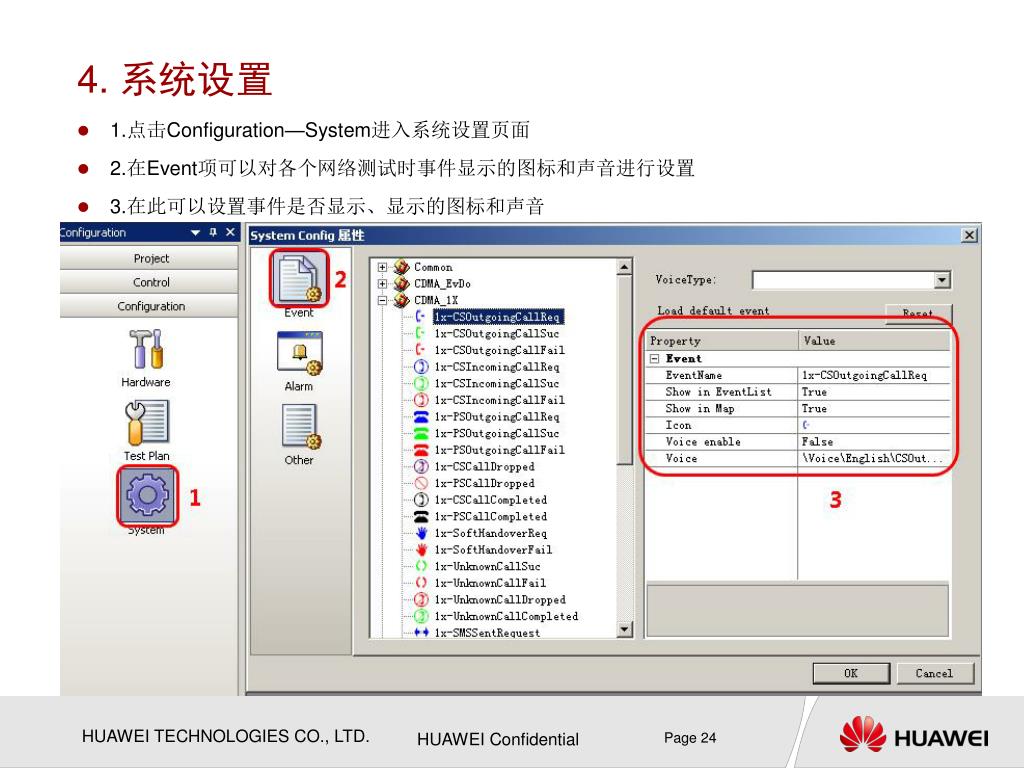The height and width of the screenshot is (768, 1024).
Task: Pin the Configuration panel
Action: click(x=213, y=232)
